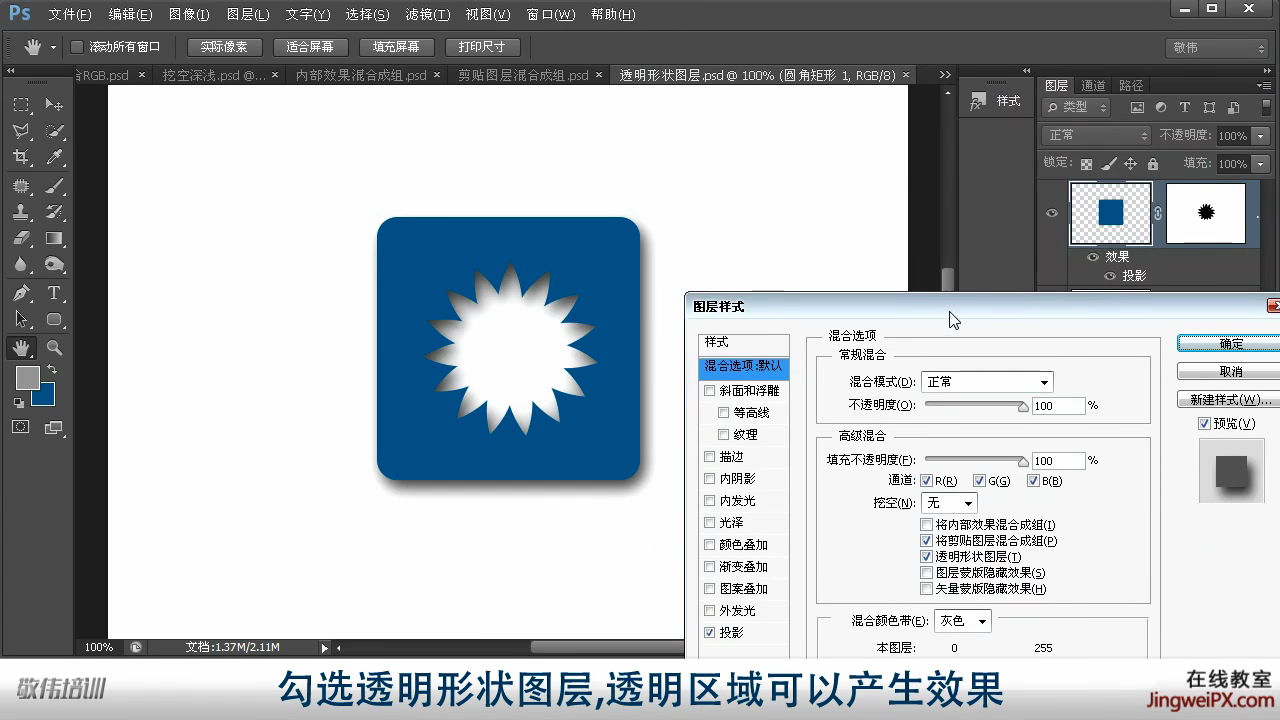Activate the Brush tool
1280x720 pixels.
point(54,186)
